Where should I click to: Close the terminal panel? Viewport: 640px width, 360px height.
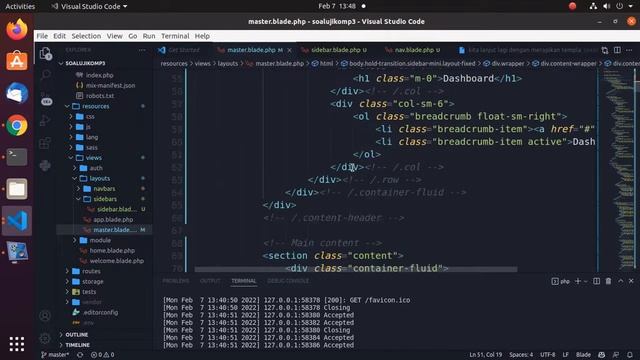click(631, 281)
